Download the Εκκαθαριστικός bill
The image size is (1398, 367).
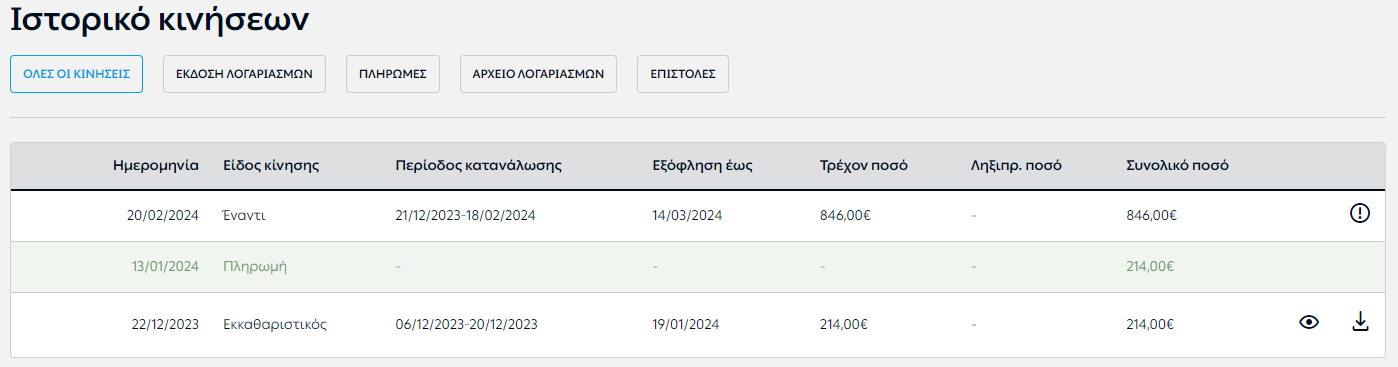[1359, 322]
